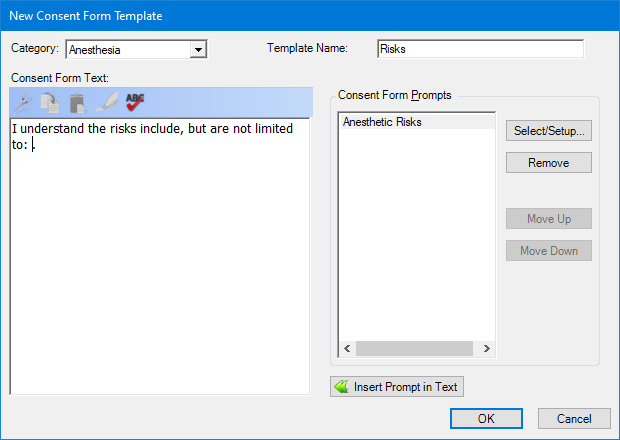Image resolution: width=620 pixels, height=440 pixels.
Task: Click the Cut scissors icon
Action: (x=23, y=103)
